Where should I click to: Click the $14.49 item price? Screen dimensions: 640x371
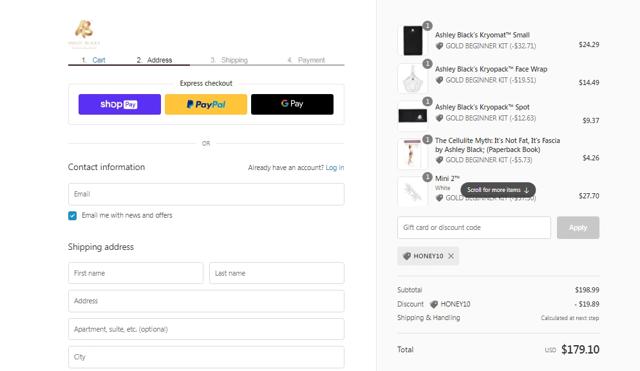pos(589,82)
